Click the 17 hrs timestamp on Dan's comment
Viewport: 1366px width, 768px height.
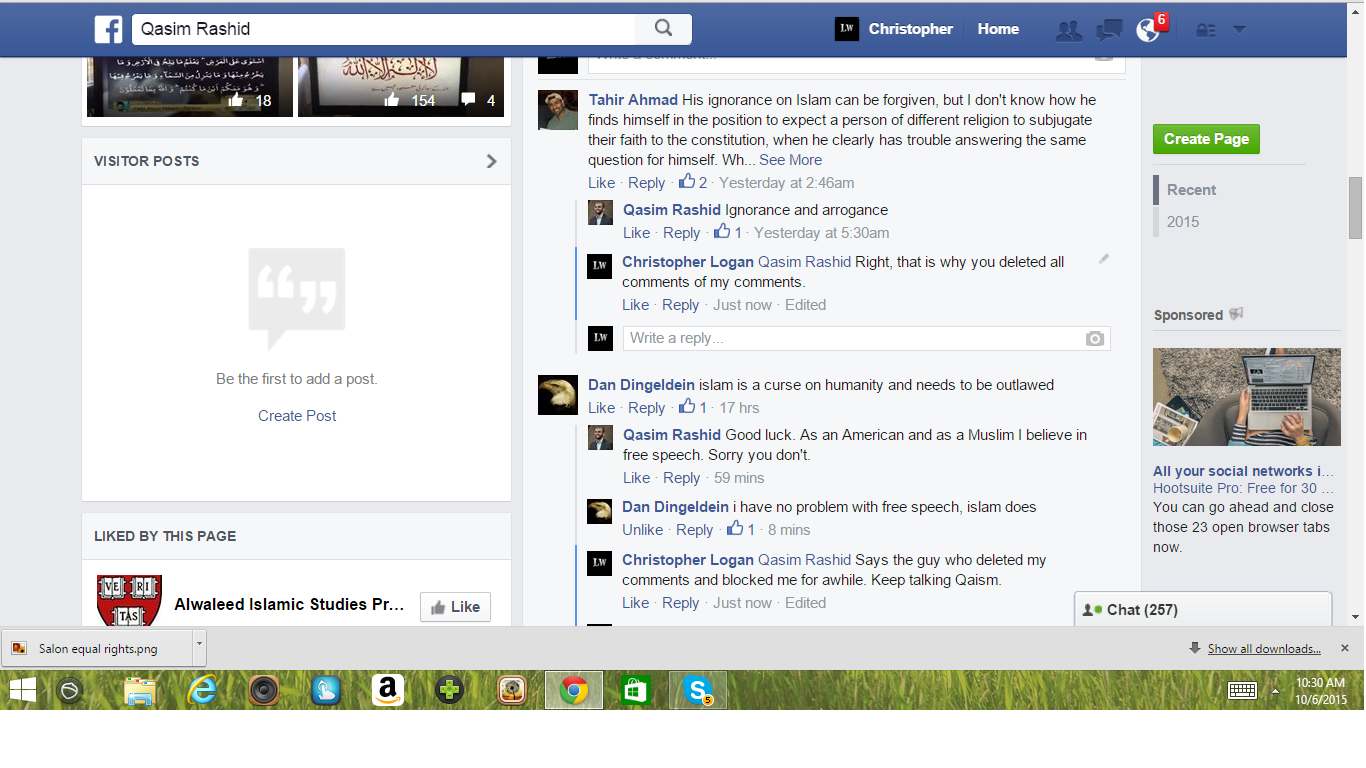coord(739,408)
